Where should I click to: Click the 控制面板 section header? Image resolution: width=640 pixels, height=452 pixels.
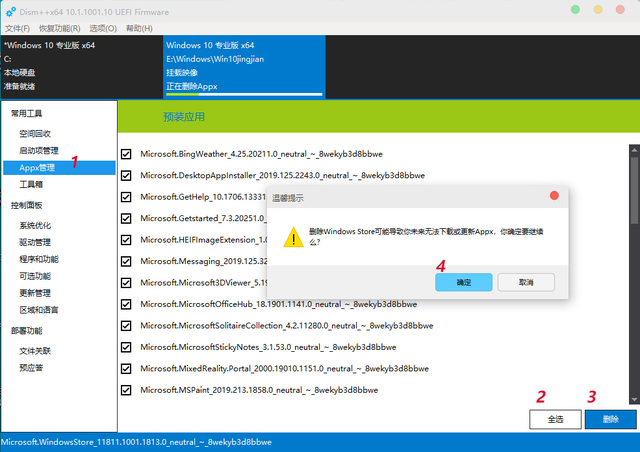tap(27, 205)
